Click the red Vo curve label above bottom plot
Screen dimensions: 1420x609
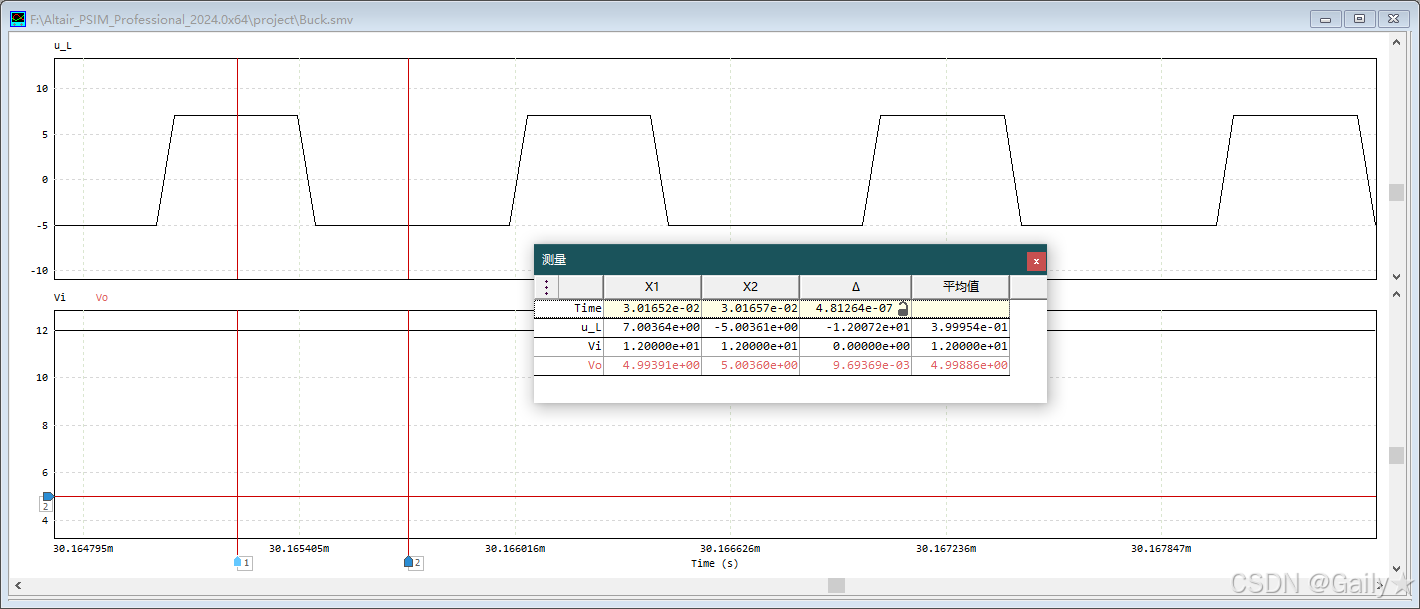coord(101,298)
